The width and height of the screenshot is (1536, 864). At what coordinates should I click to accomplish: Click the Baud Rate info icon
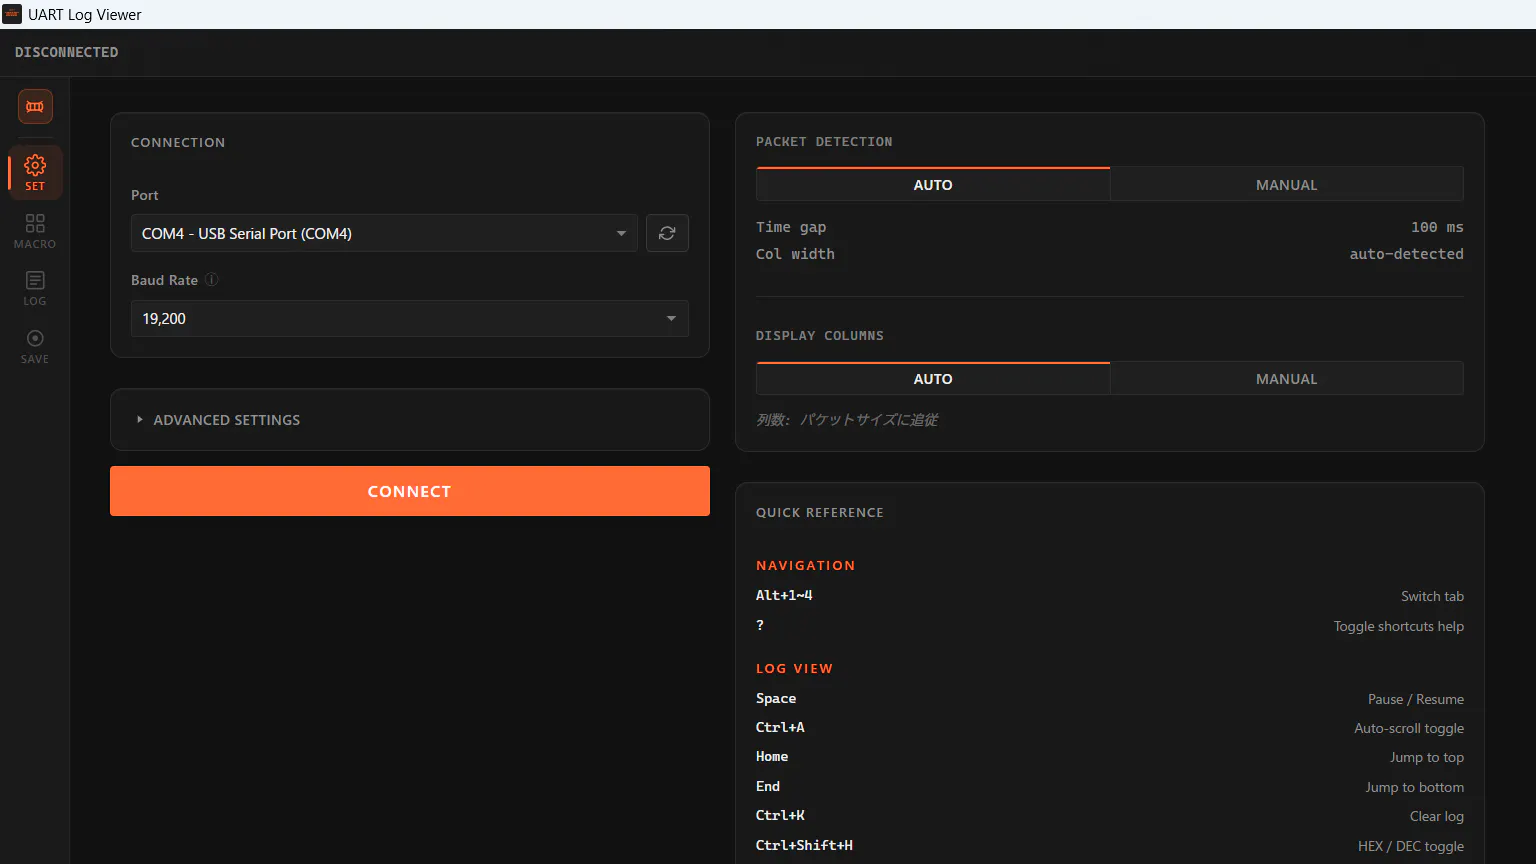[x=211, y=280]
